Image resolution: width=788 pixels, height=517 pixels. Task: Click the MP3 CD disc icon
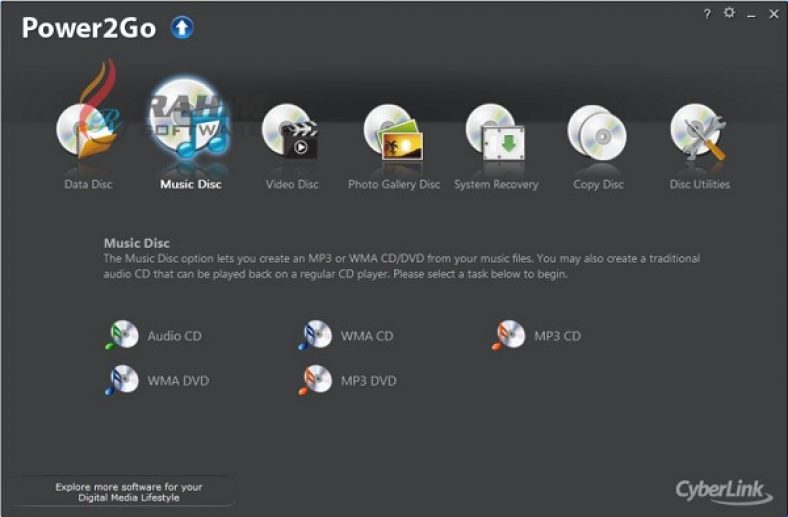click(509, 335)
